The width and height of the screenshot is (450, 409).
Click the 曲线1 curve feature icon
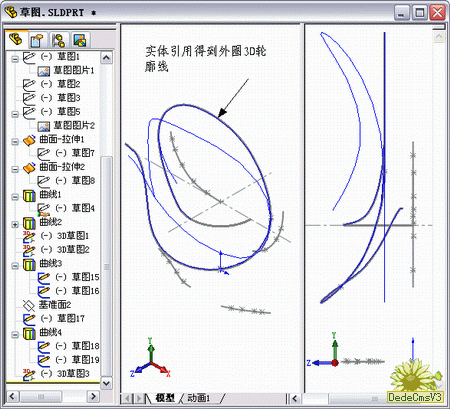point(29,195)
